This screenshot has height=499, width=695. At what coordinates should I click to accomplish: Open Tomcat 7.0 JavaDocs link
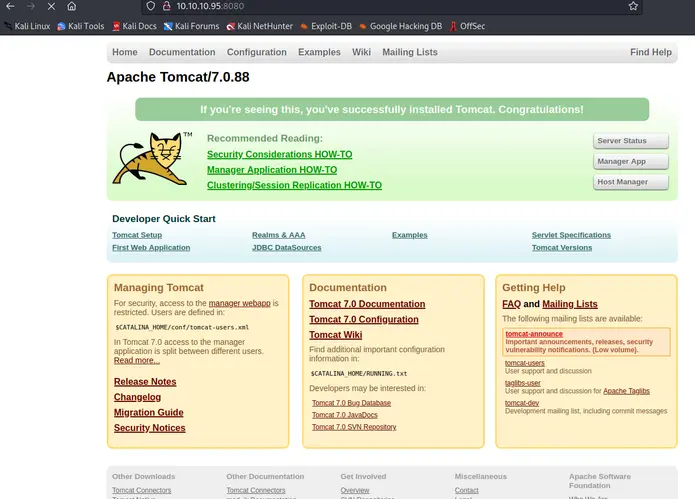[x=345, y=415]
